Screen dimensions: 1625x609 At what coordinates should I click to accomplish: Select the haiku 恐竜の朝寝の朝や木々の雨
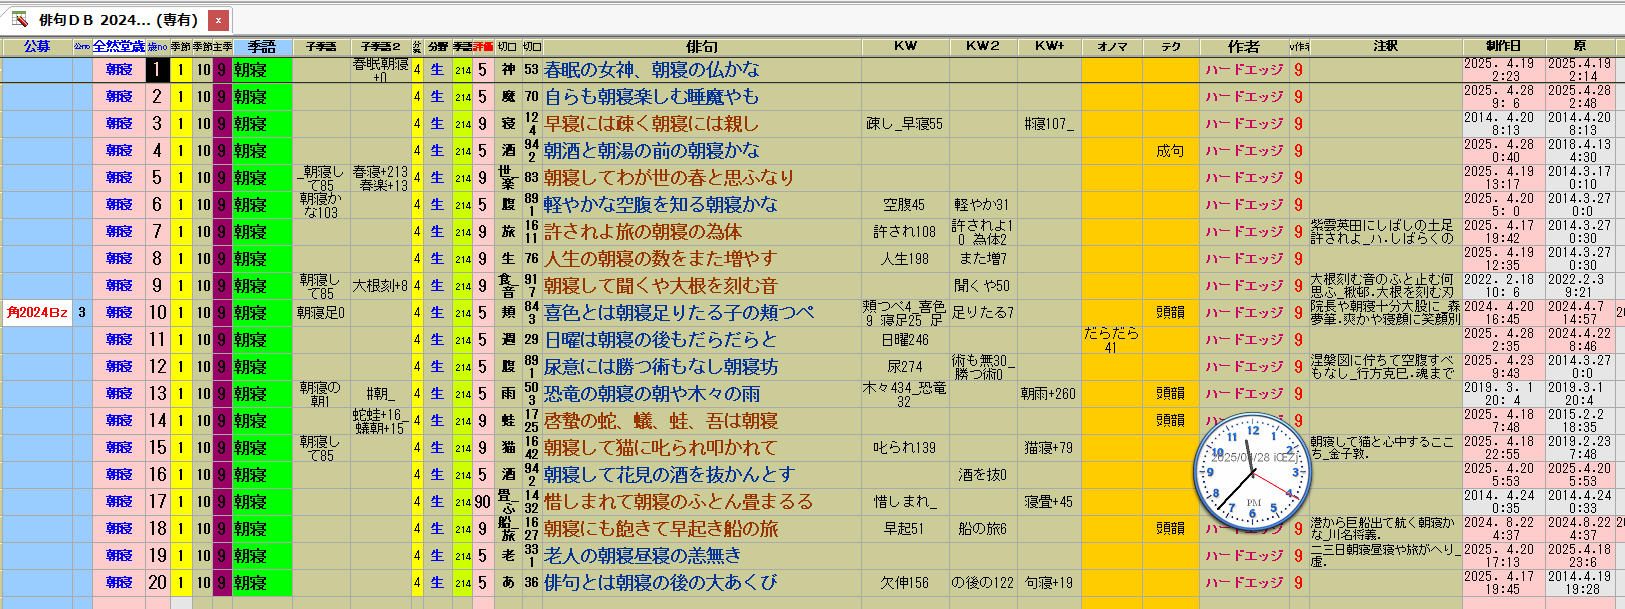[x=652, y=394]
